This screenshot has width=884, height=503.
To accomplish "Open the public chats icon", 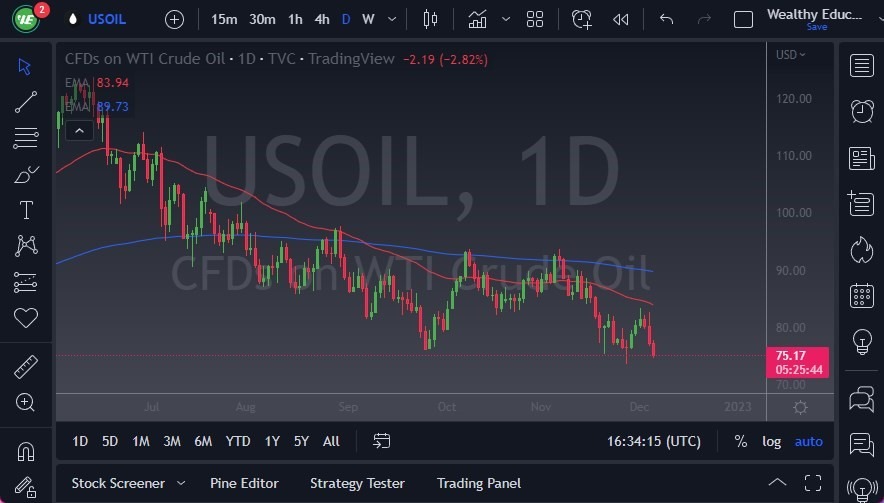I will pos(861,399).
